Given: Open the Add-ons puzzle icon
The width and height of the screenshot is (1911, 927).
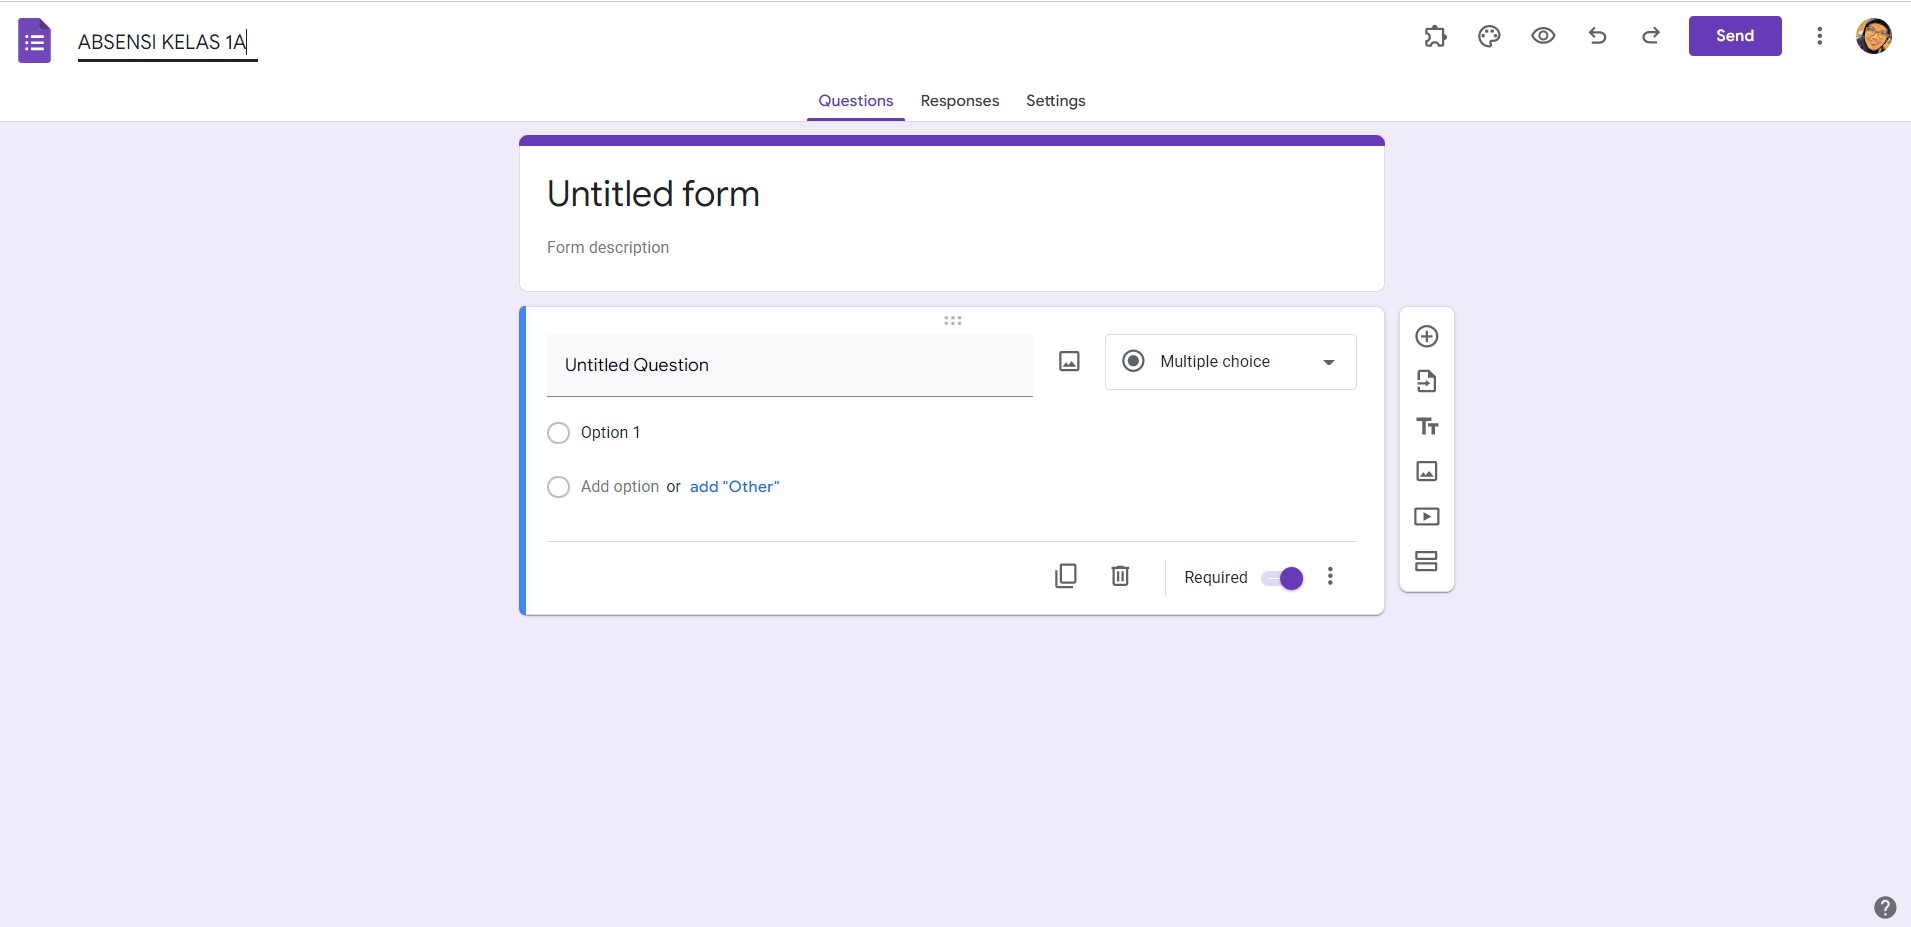Looking at the screenshot, I should pyautogui.click(x=1435, y=37).
